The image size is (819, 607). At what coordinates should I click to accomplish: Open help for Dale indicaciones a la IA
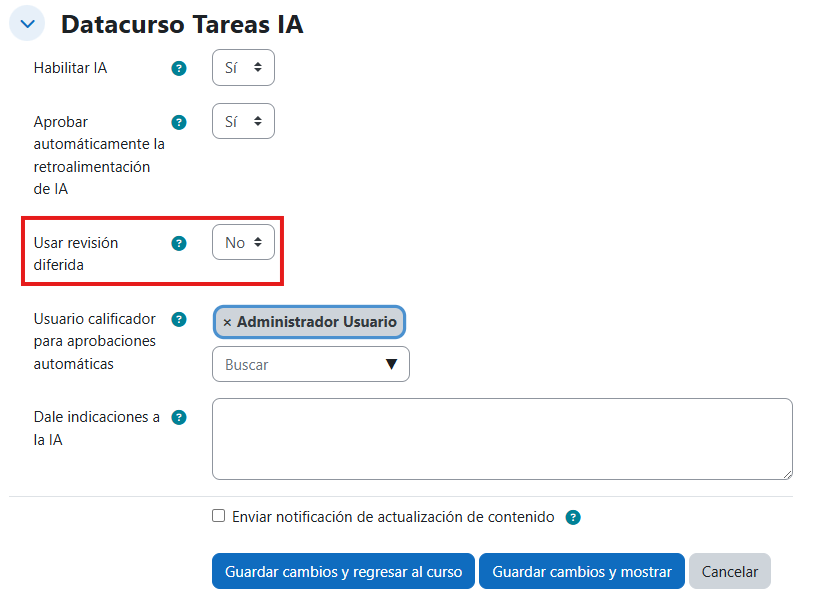179,418
